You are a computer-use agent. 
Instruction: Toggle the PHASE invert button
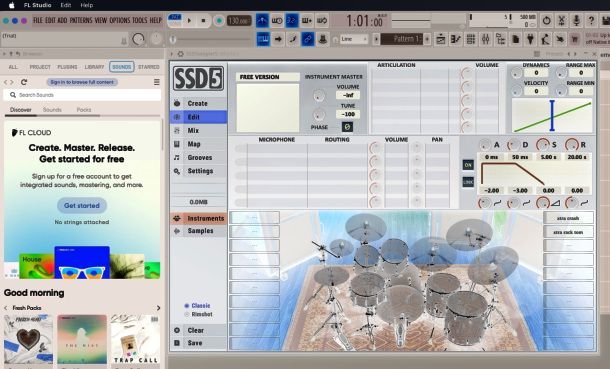pos(347,127)
